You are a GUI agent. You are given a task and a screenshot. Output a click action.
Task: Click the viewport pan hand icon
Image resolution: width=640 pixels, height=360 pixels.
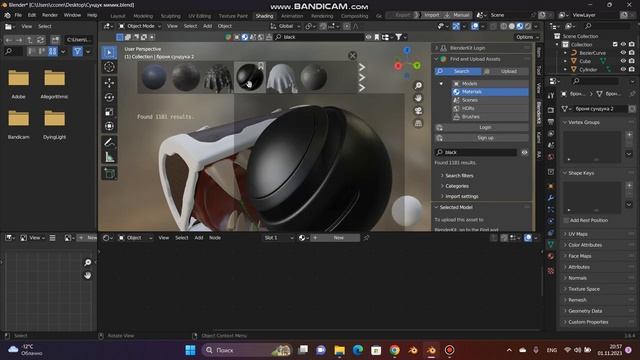pos(418,98)
